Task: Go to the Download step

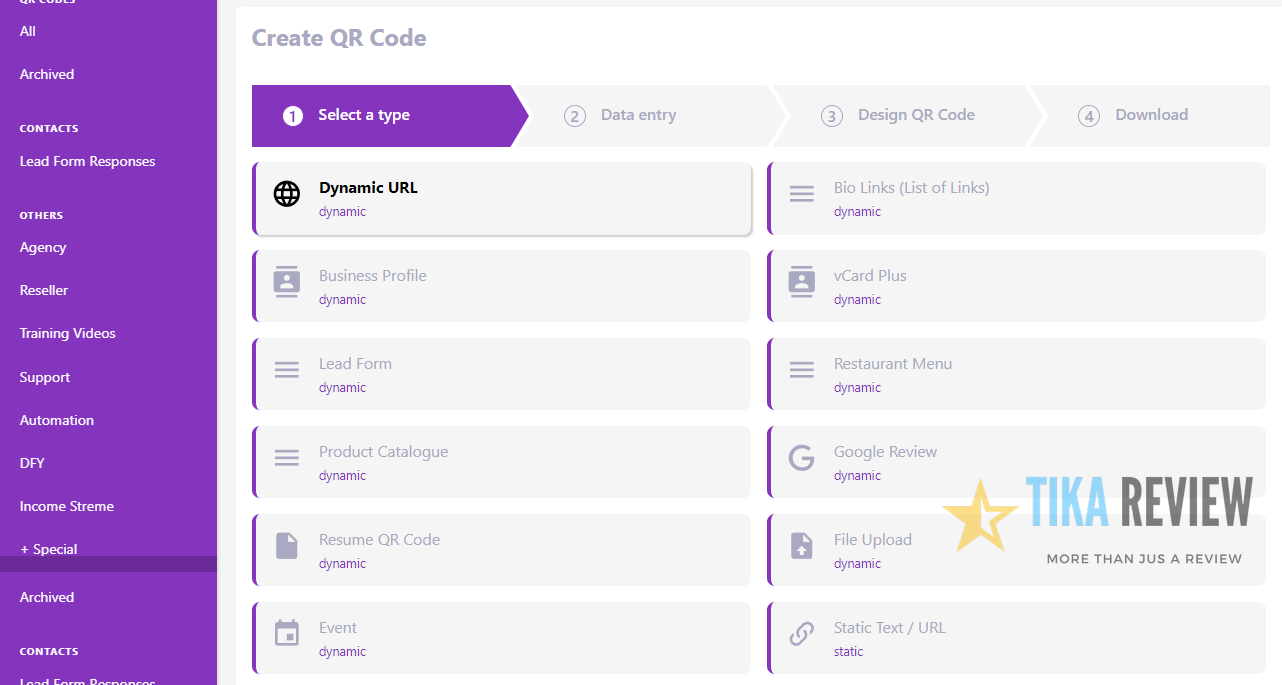Action: tap(1151, 115)
